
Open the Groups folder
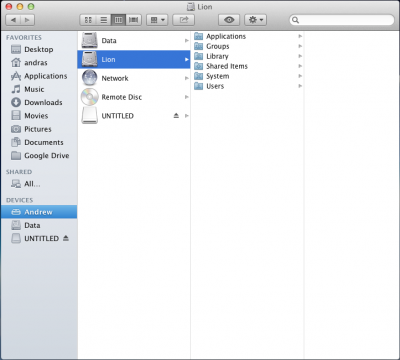(x=248, y=46)
